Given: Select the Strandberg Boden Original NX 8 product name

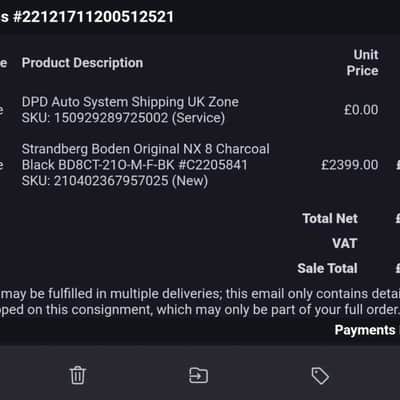Looking at the screenshot, I should [x=146, y=149].
